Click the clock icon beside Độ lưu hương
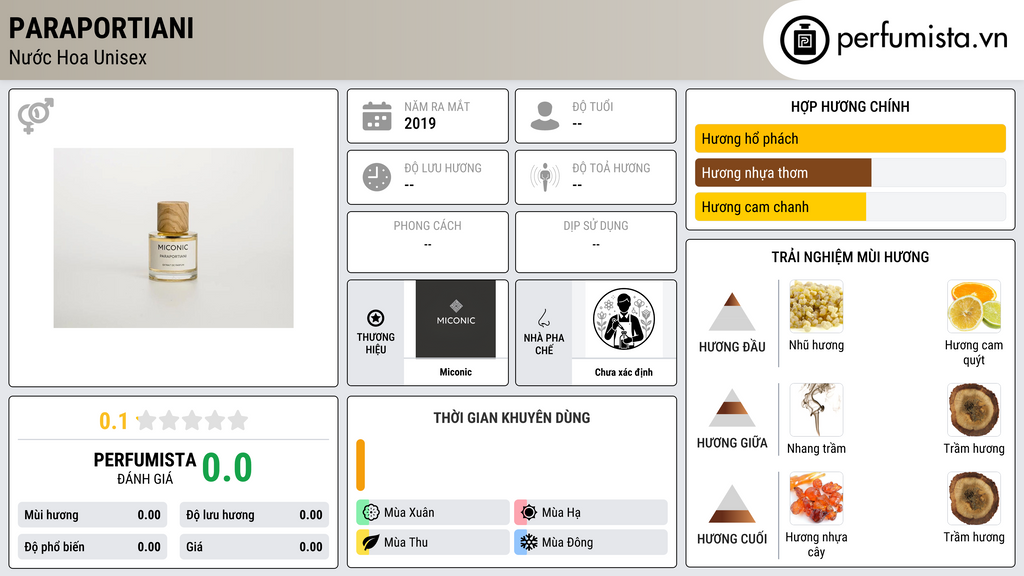 coord(377,177)
